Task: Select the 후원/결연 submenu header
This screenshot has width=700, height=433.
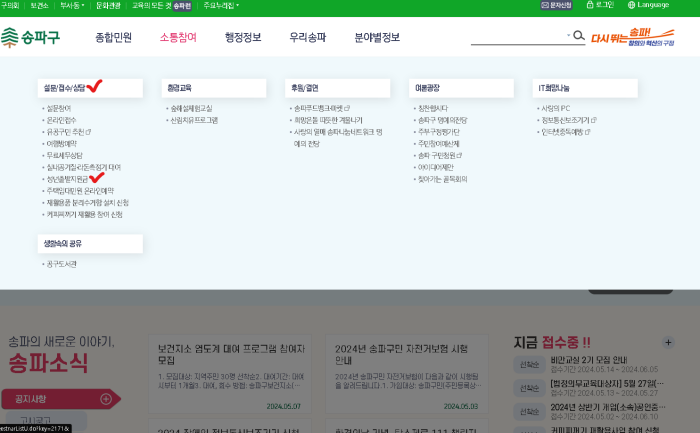Action: [x=338, y=88]
